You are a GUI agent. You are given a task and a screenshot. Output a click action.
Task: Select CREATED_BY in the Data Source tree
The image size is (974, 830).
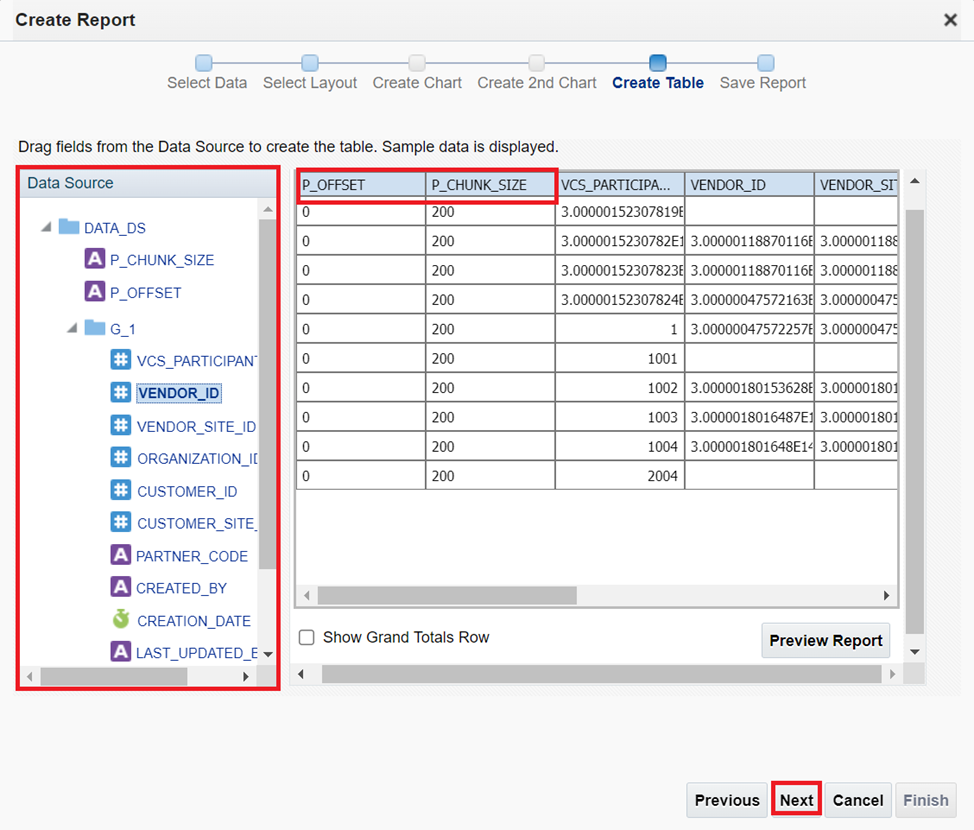pos(181,588)
